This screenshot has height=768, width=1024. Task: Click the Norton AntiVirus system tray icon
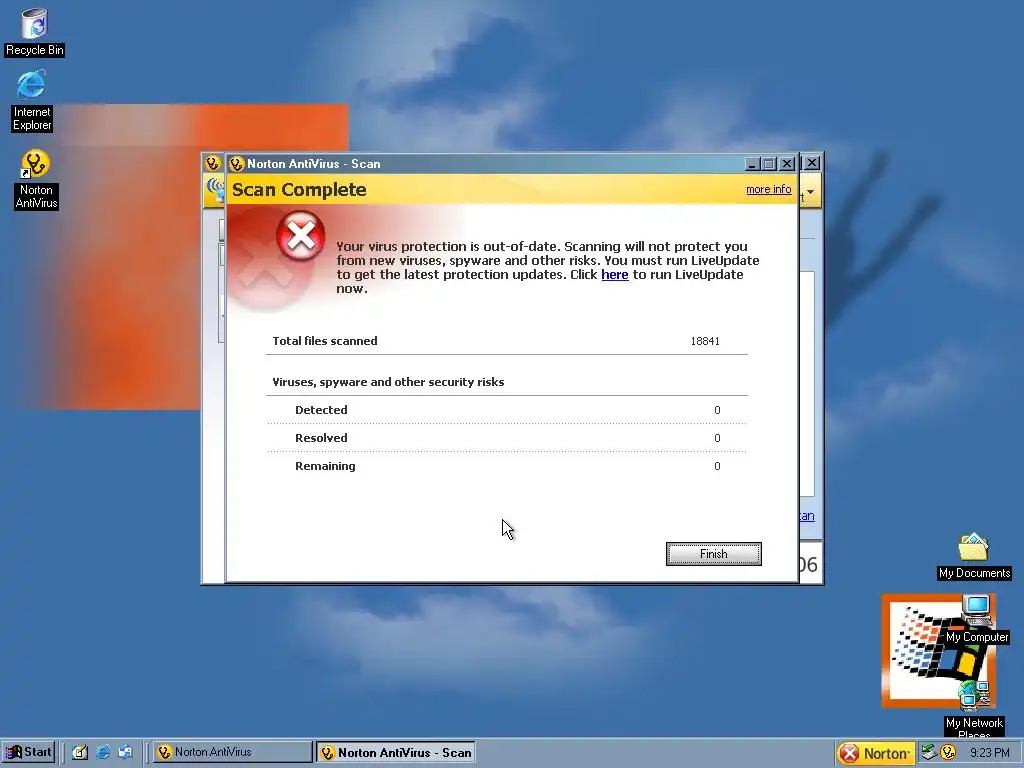pyautogui.click(x=948, y=752)
